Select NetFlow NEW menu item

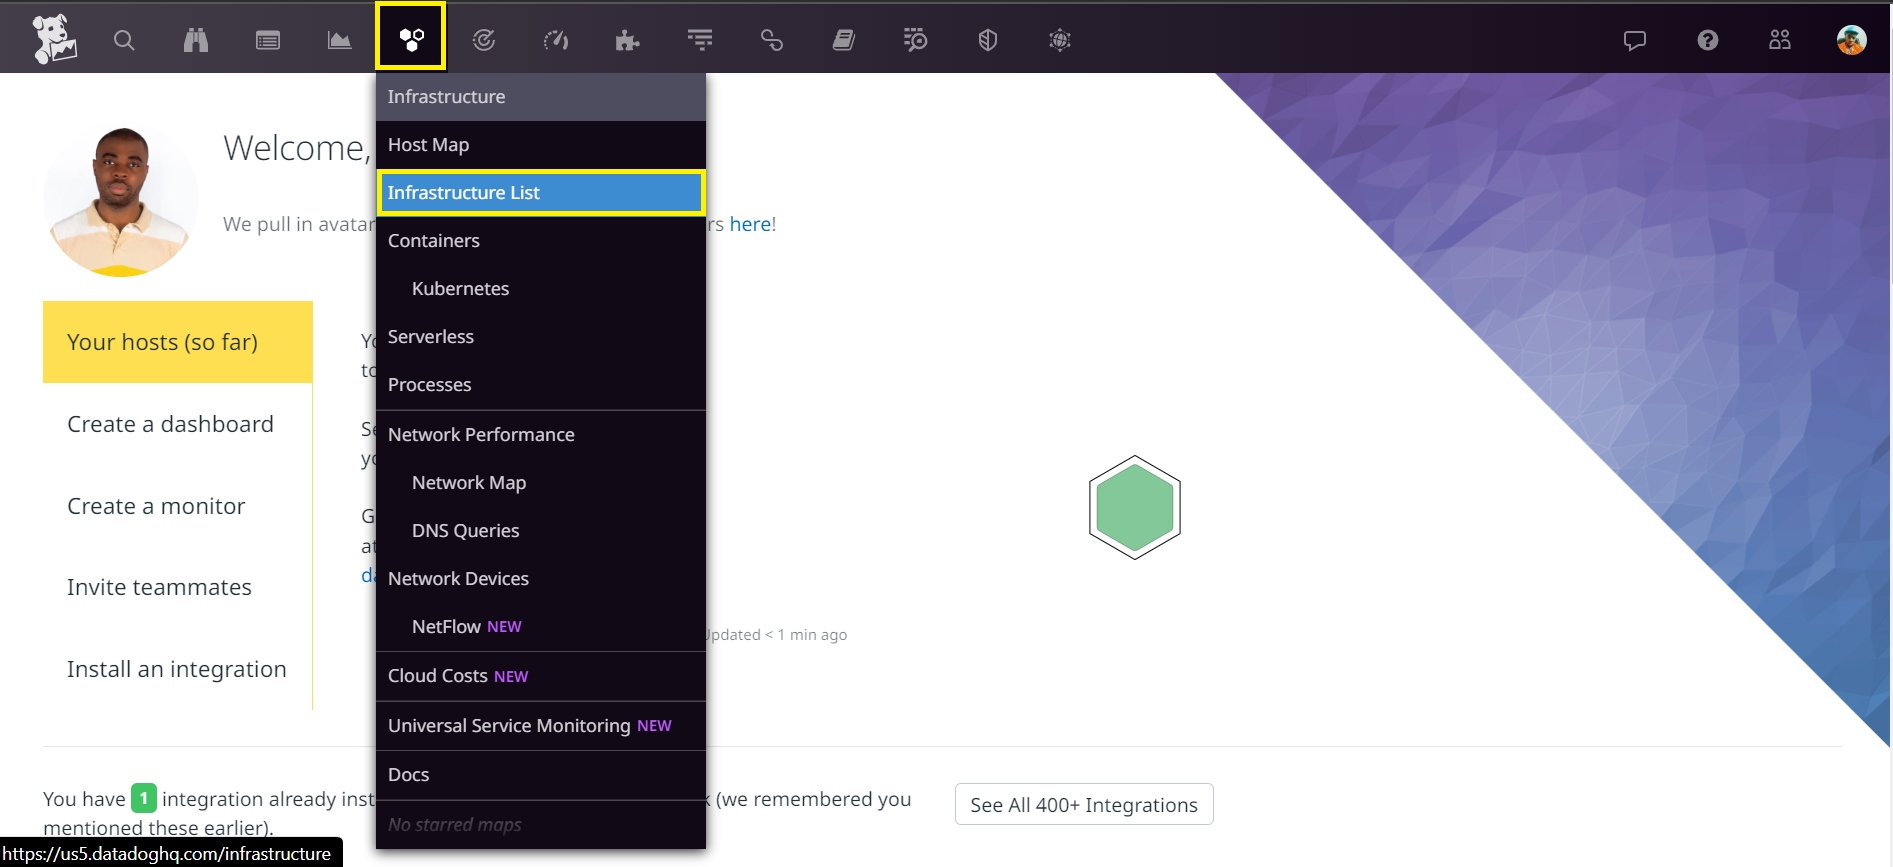click(541, 627)
